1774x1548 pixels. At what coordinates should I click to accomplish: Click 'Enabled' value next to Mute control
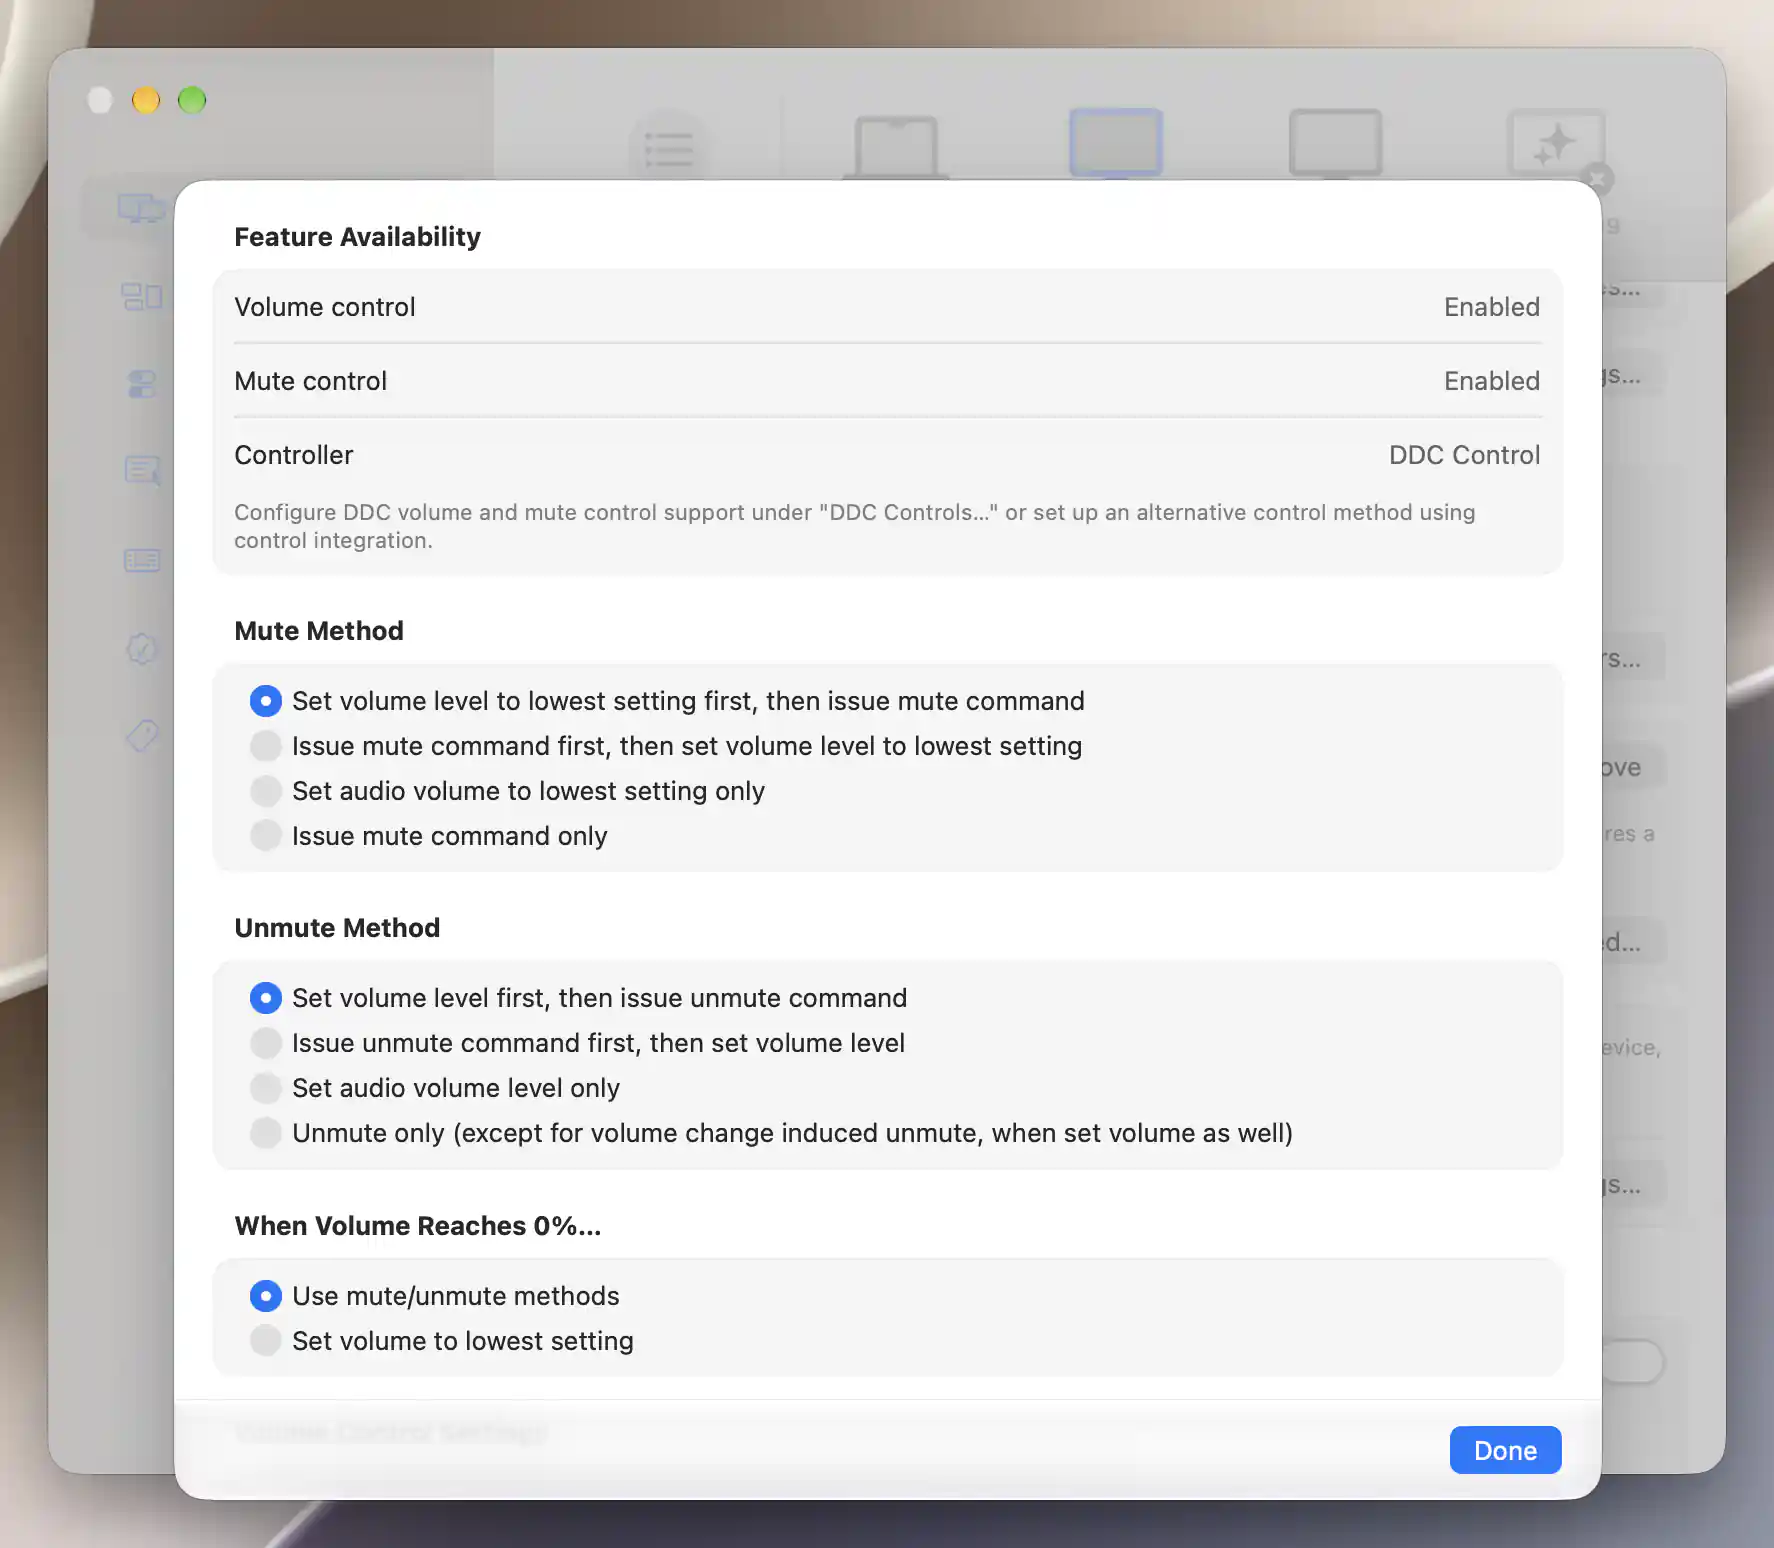tap(1491, 381)
